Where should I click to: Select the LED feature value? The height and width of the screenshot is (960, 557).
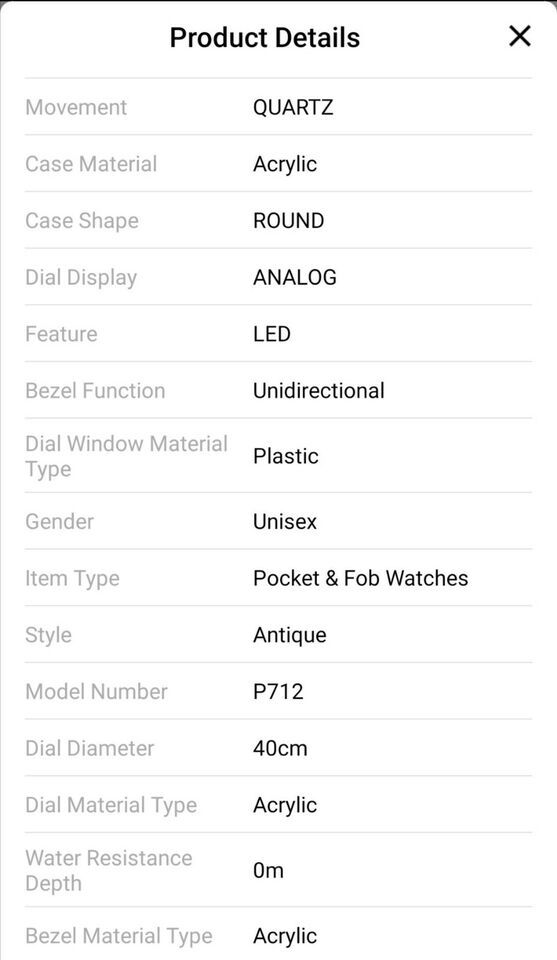point(272,334)
